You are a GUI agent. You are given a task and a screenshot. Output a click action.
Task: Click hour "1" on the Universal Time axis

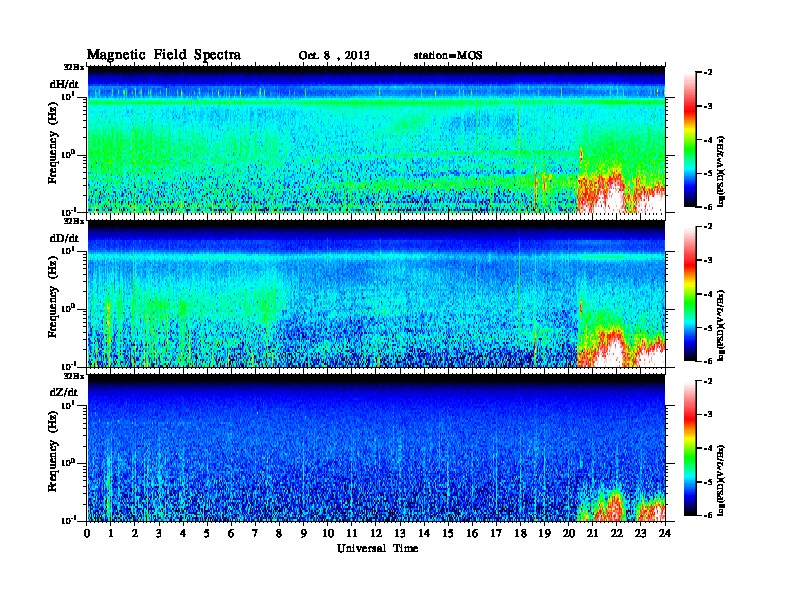(x=111, y=533)
